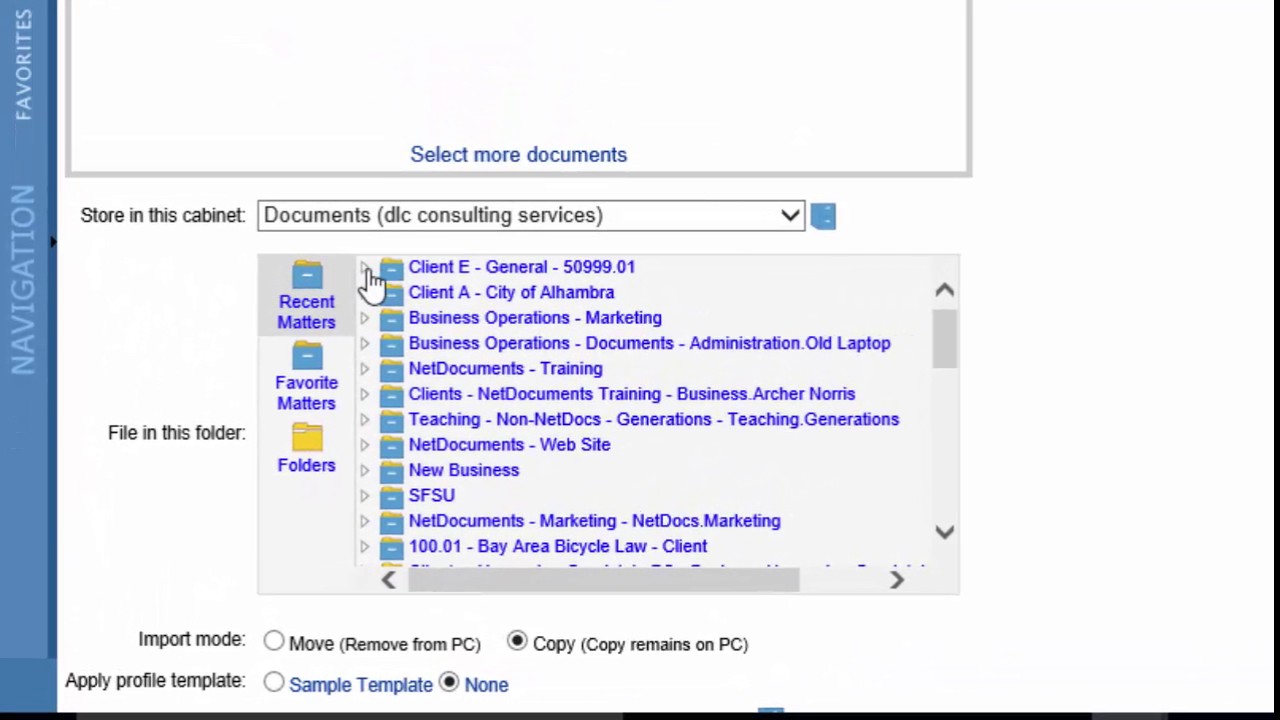
Task: Click folder icon of Teaching - Non-NetDocs
Action: 391,420
